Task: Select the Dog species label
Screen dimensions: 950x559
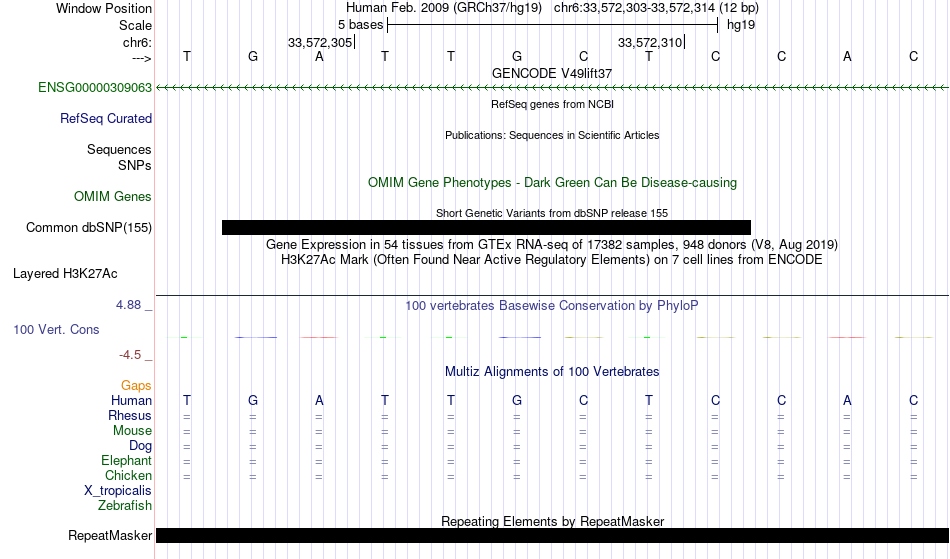Action: coord(140,446)
